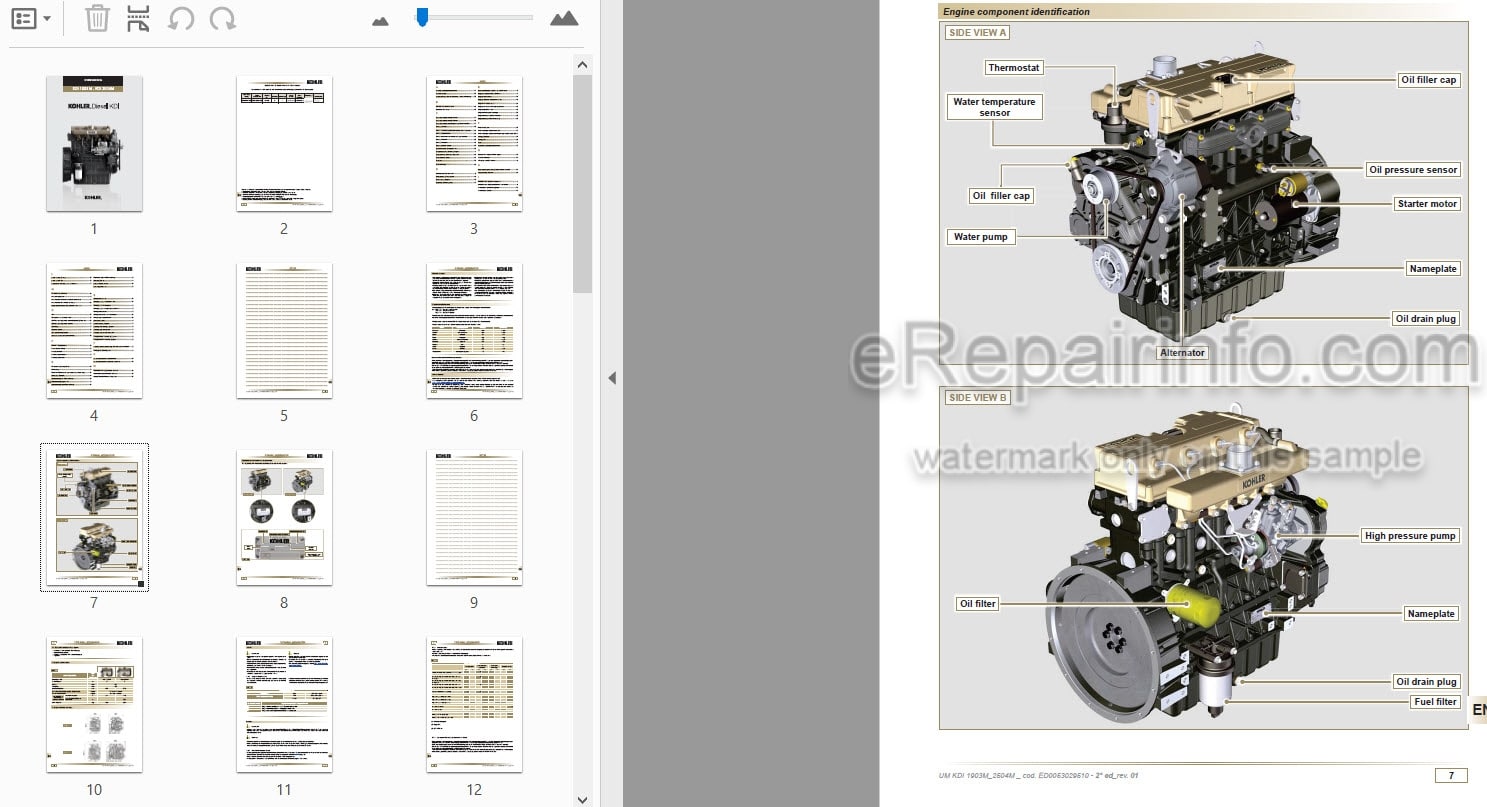Click the 'Thermostat' label in Side View A

pyautogui.click(x=1014, y=68)
